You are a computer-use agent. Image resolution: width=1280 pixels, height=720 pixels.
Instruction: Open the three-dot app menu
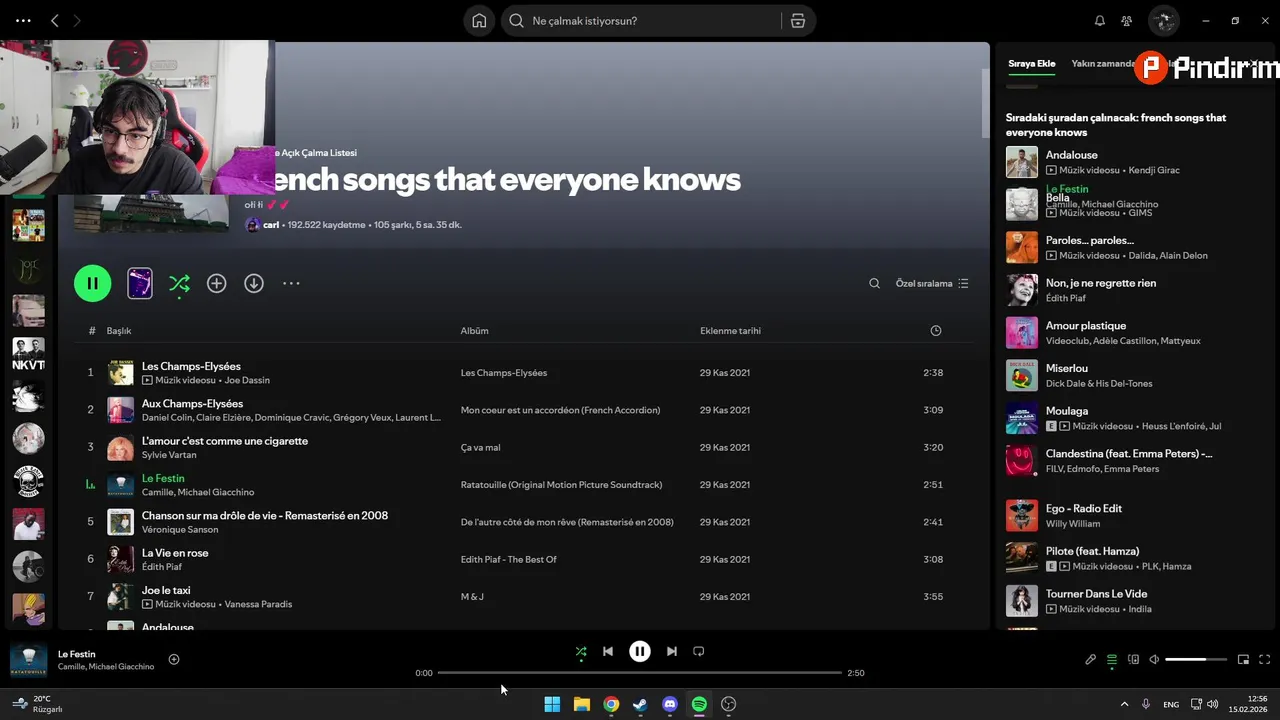click(23, 21)
